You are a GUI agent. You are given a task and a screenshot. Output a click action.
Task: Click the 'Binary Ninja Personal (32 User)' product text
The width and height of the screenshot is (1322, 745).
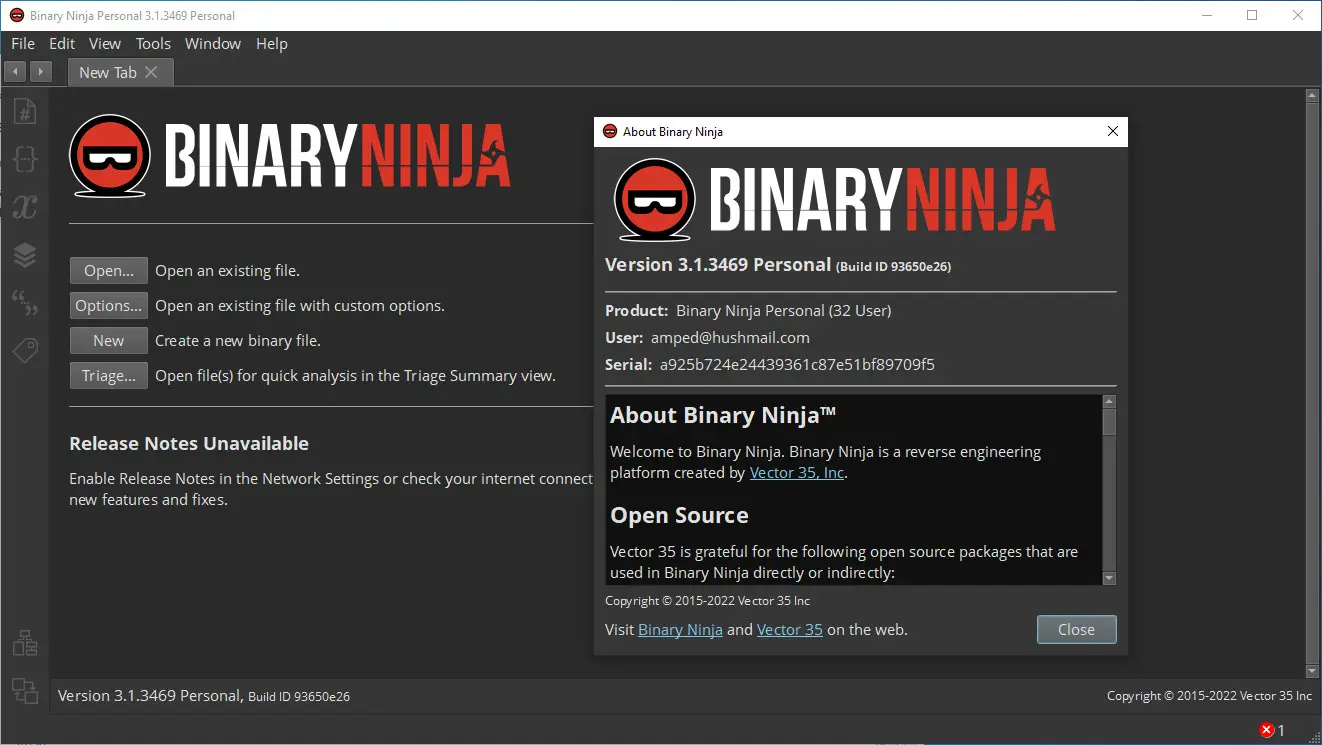783,311
